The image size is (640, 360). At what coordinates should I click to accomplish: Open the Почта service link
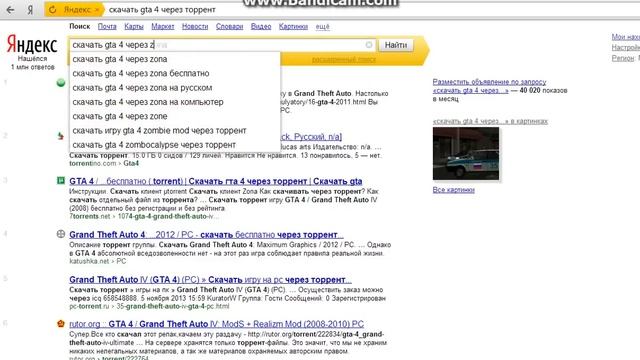[x=107, y=27]
